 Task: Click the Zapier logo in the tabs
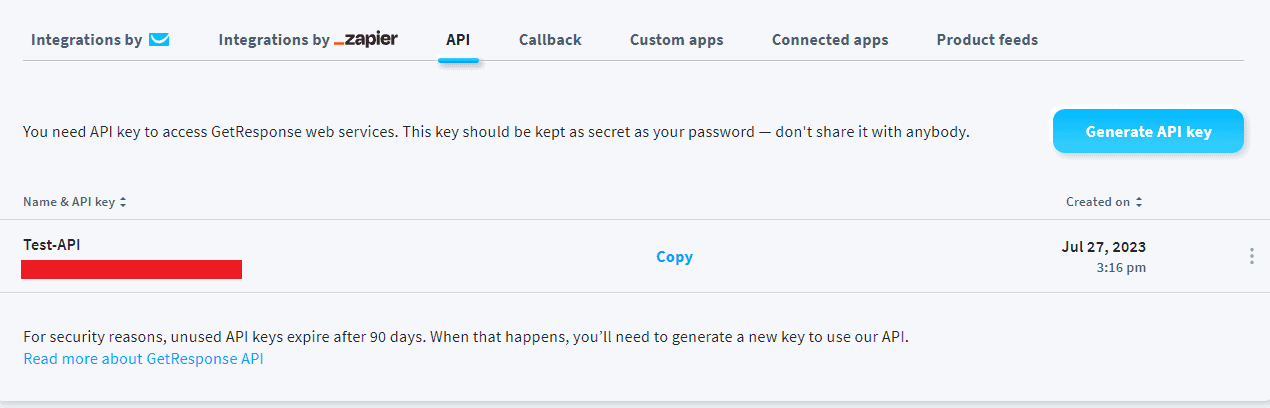tap(366, 40)
